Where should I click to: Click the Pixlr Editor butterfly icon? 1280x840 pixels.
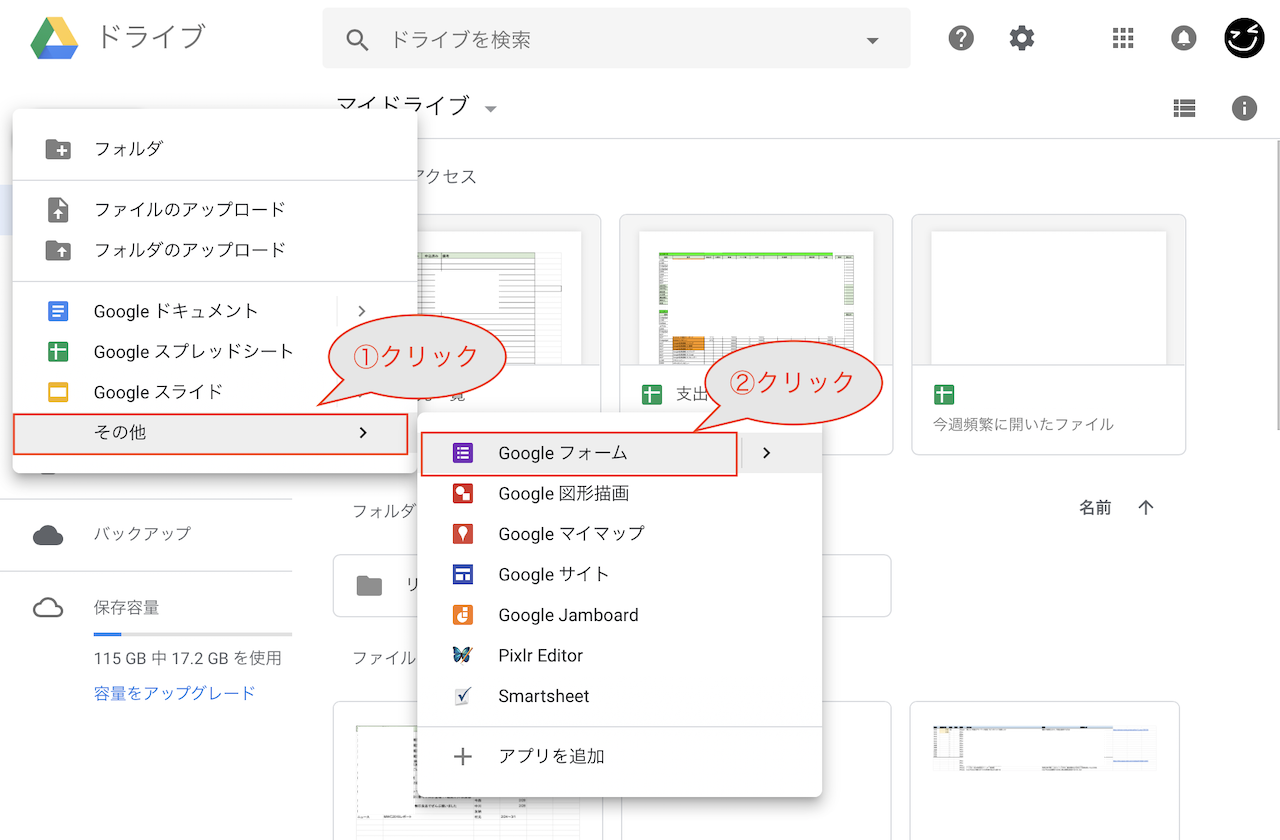click(x=462, y=656)
